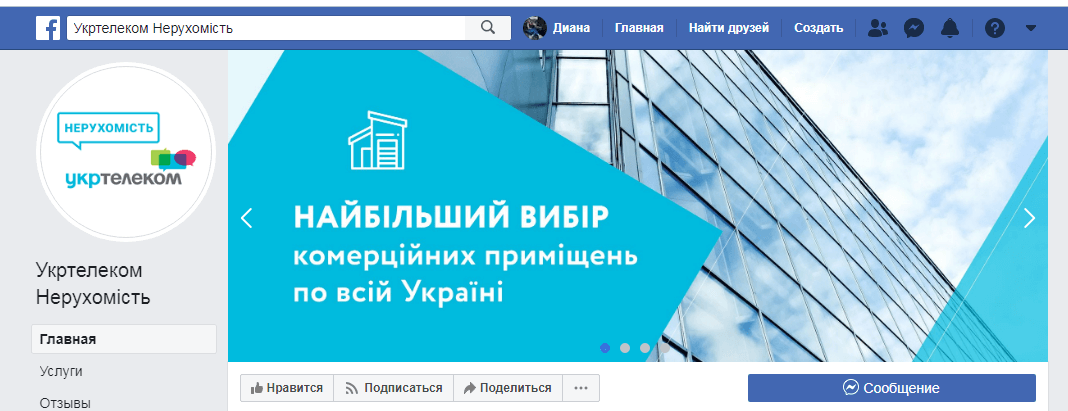Screen dimensions: 1068x411
Task: Open the notifications bell
Action: (x=949, y=28)
